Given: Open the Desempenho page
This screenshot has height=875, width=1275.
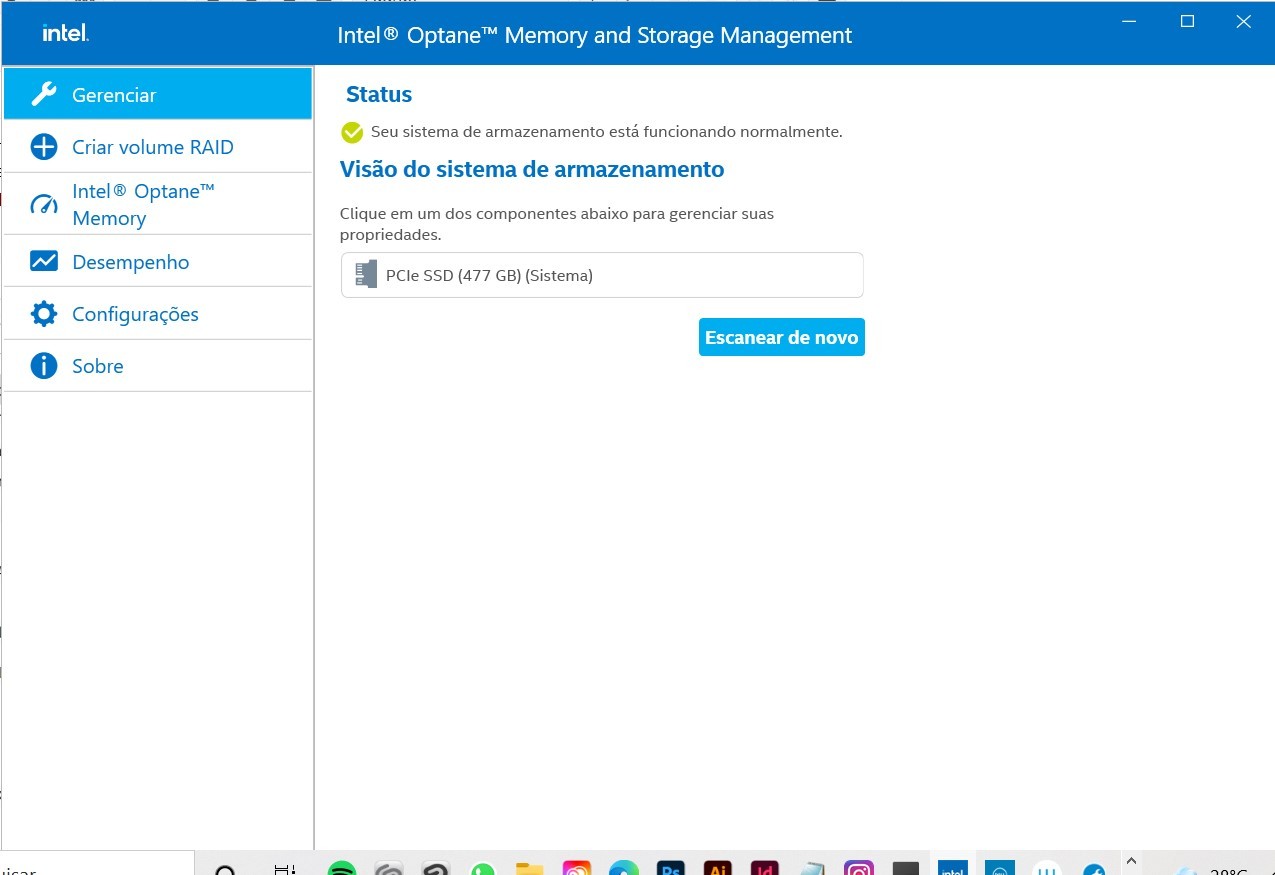Looking at the screenshot, I should coord(158,262).
